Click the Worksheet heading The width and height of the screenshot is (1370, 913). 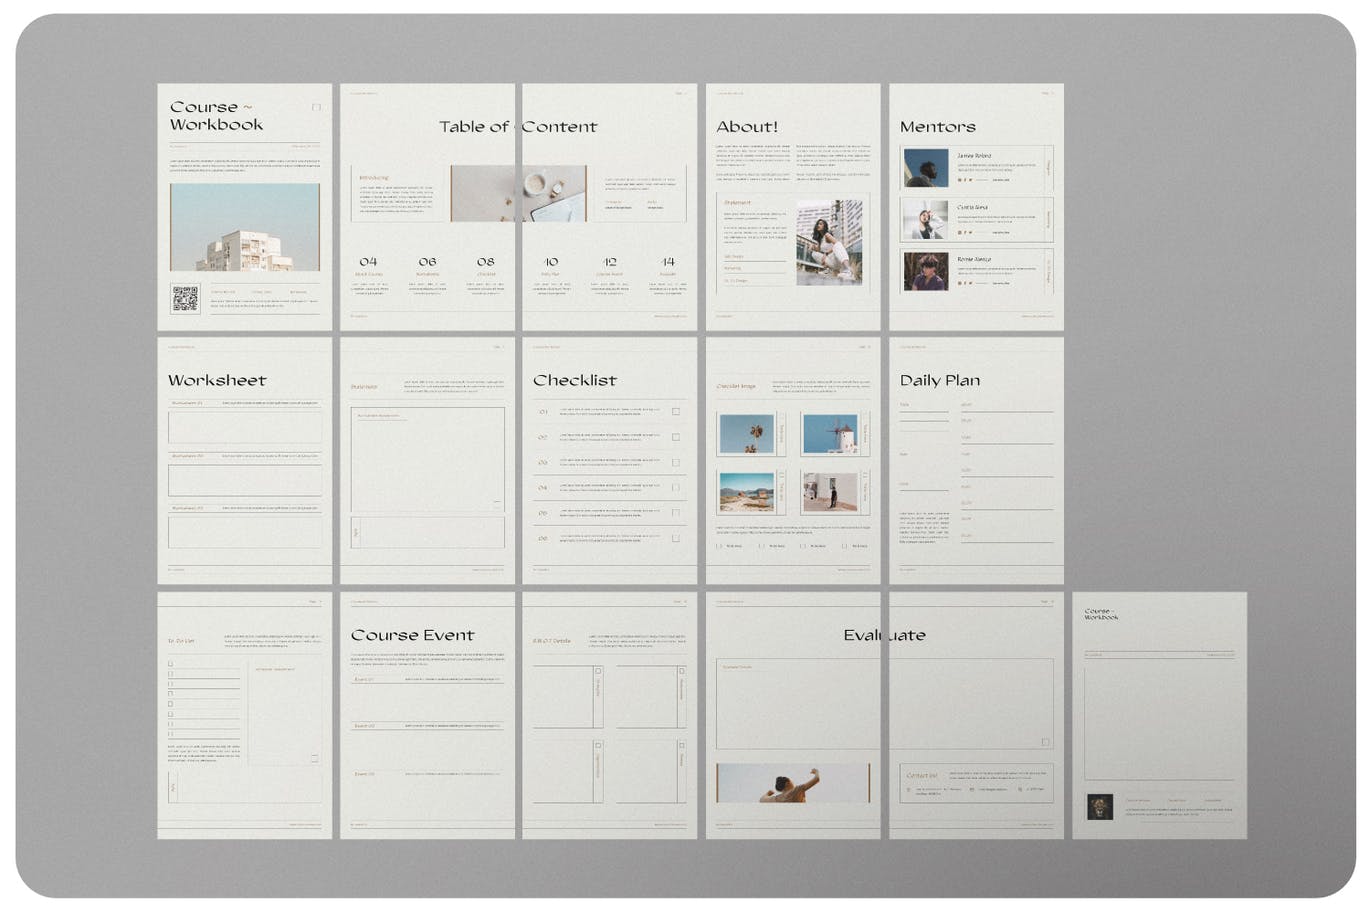point(217,380)
